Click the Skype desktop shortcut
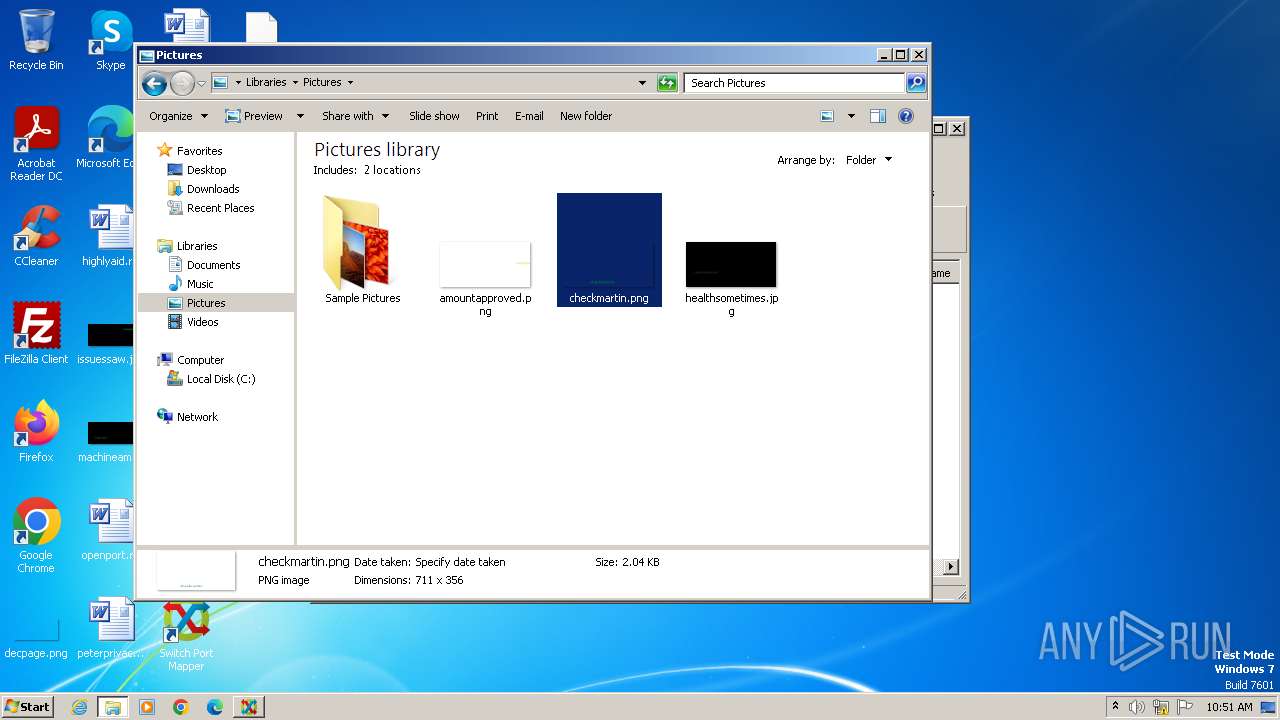1280x720 pixels. [110, 40]
